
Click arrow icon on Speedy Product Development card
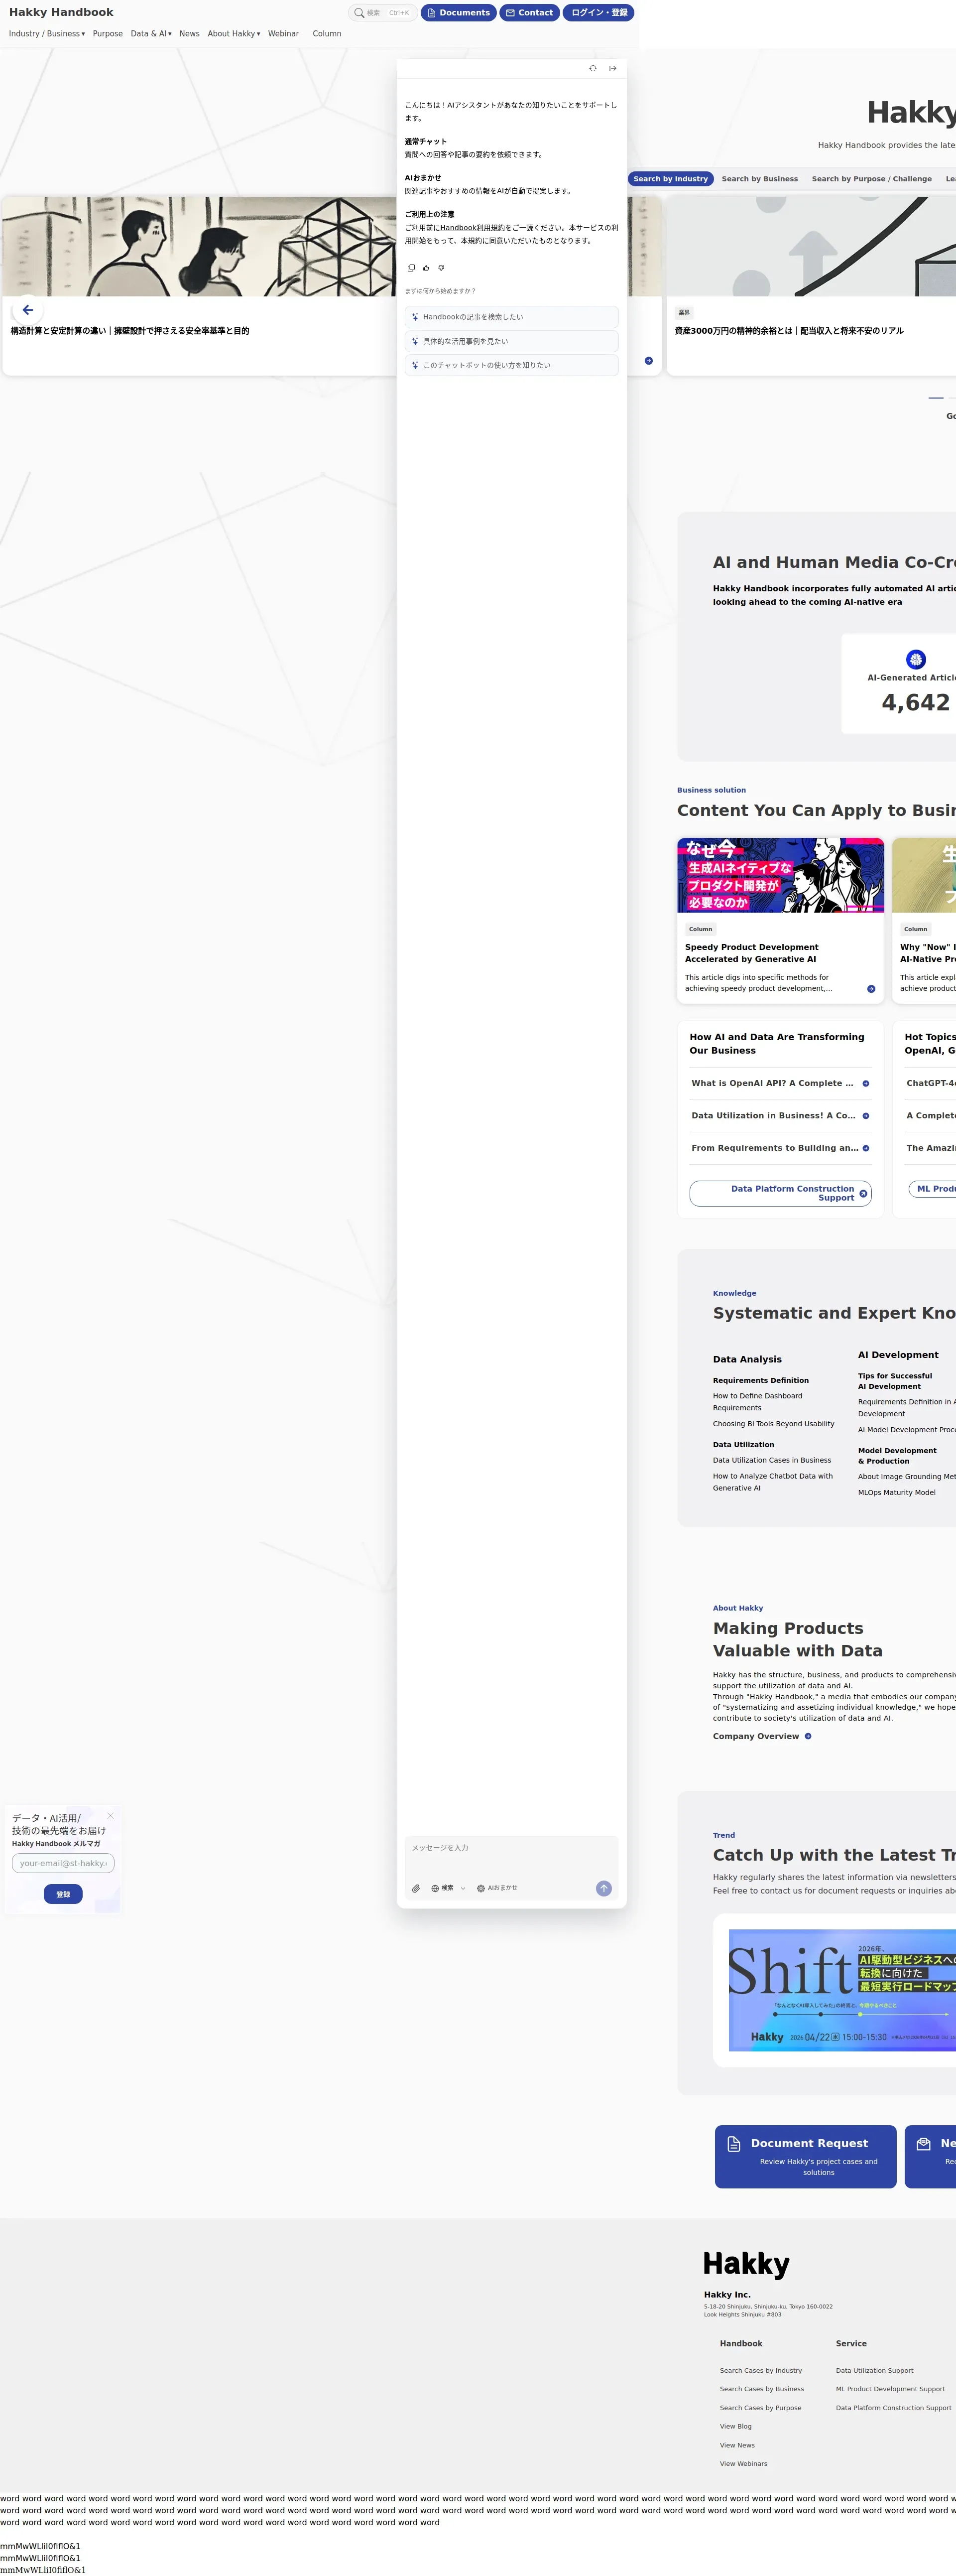click(871, 989)
